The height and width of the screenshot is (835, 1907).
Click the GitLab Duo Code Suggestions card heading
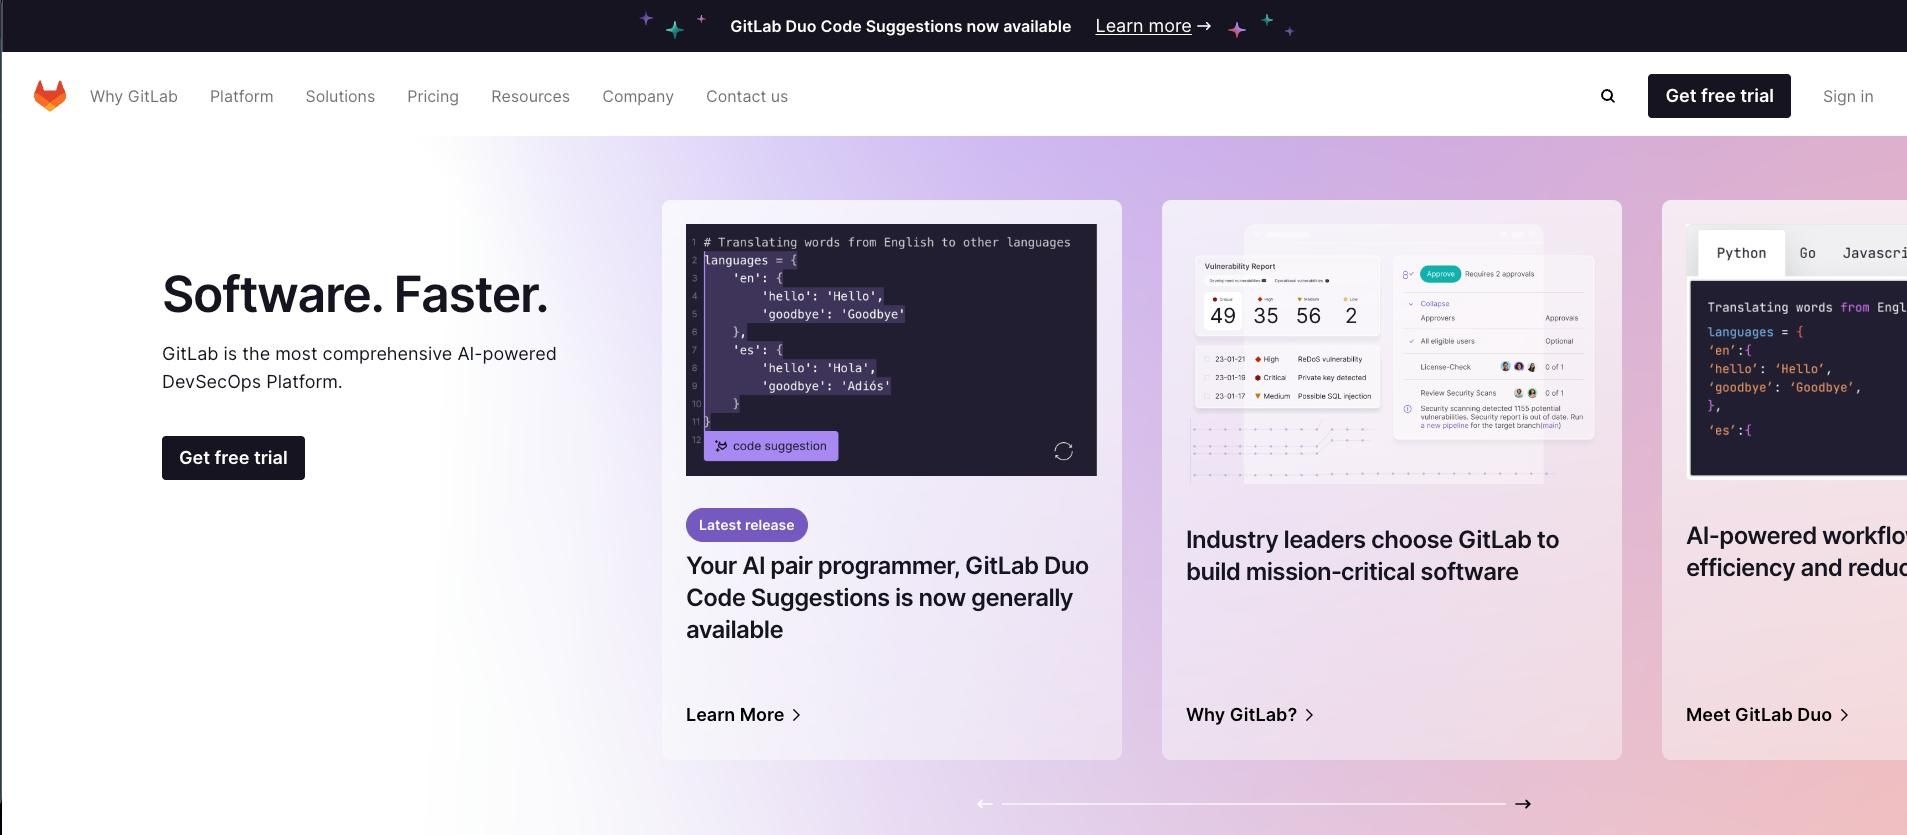(887, 598)
